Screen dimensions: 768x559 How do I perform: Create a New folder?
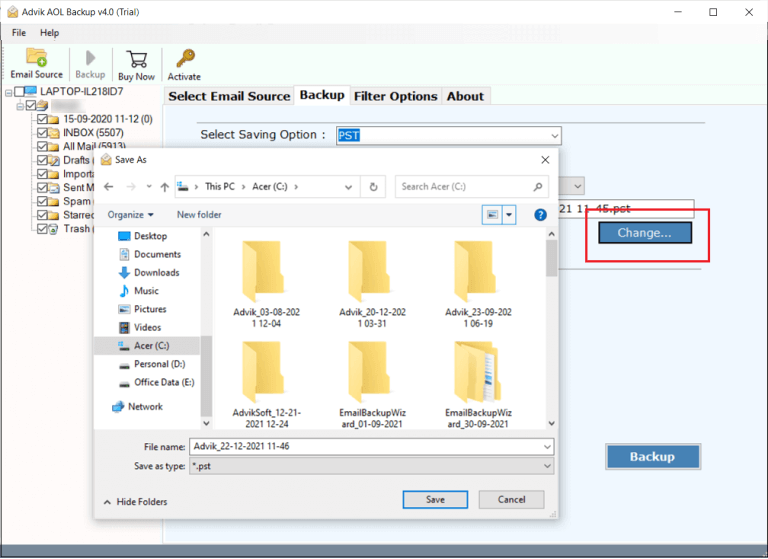click(199, 215)
